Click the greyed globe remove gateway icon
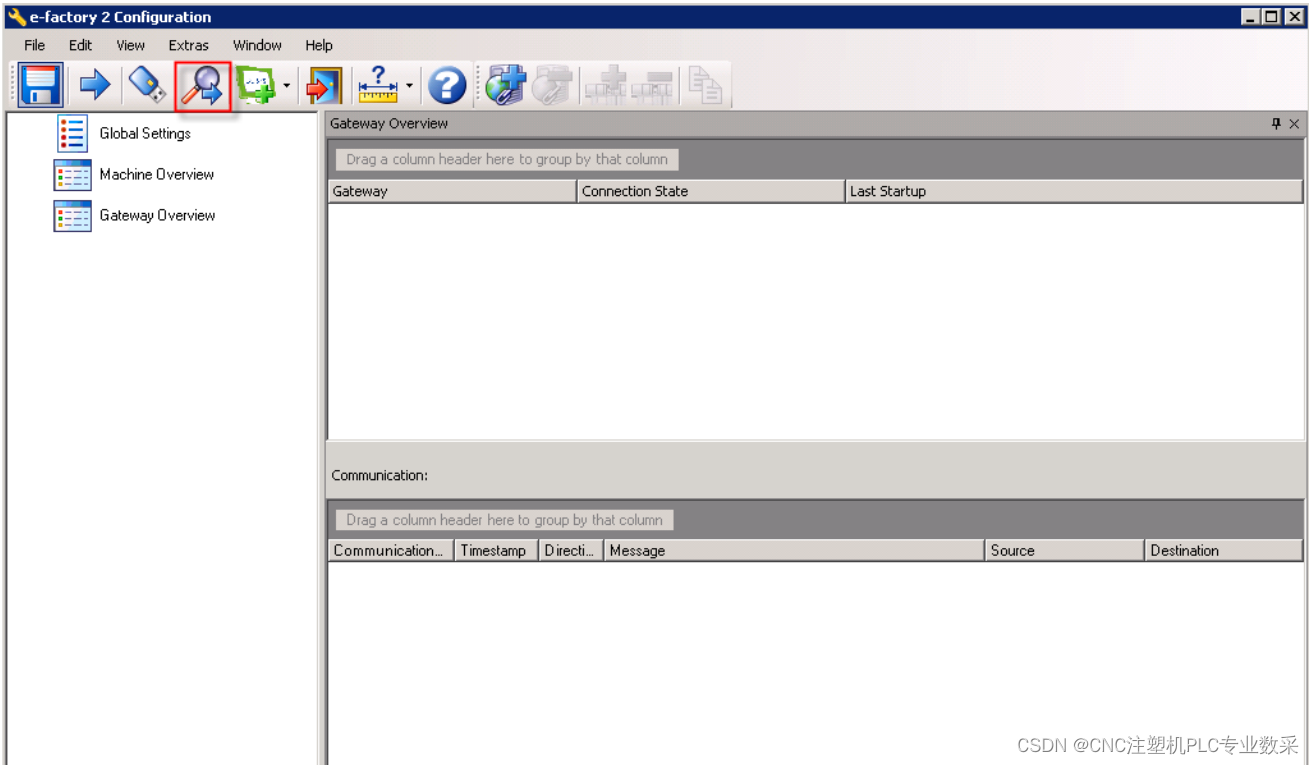1314x765 pixels. click(x=551, y=86)
